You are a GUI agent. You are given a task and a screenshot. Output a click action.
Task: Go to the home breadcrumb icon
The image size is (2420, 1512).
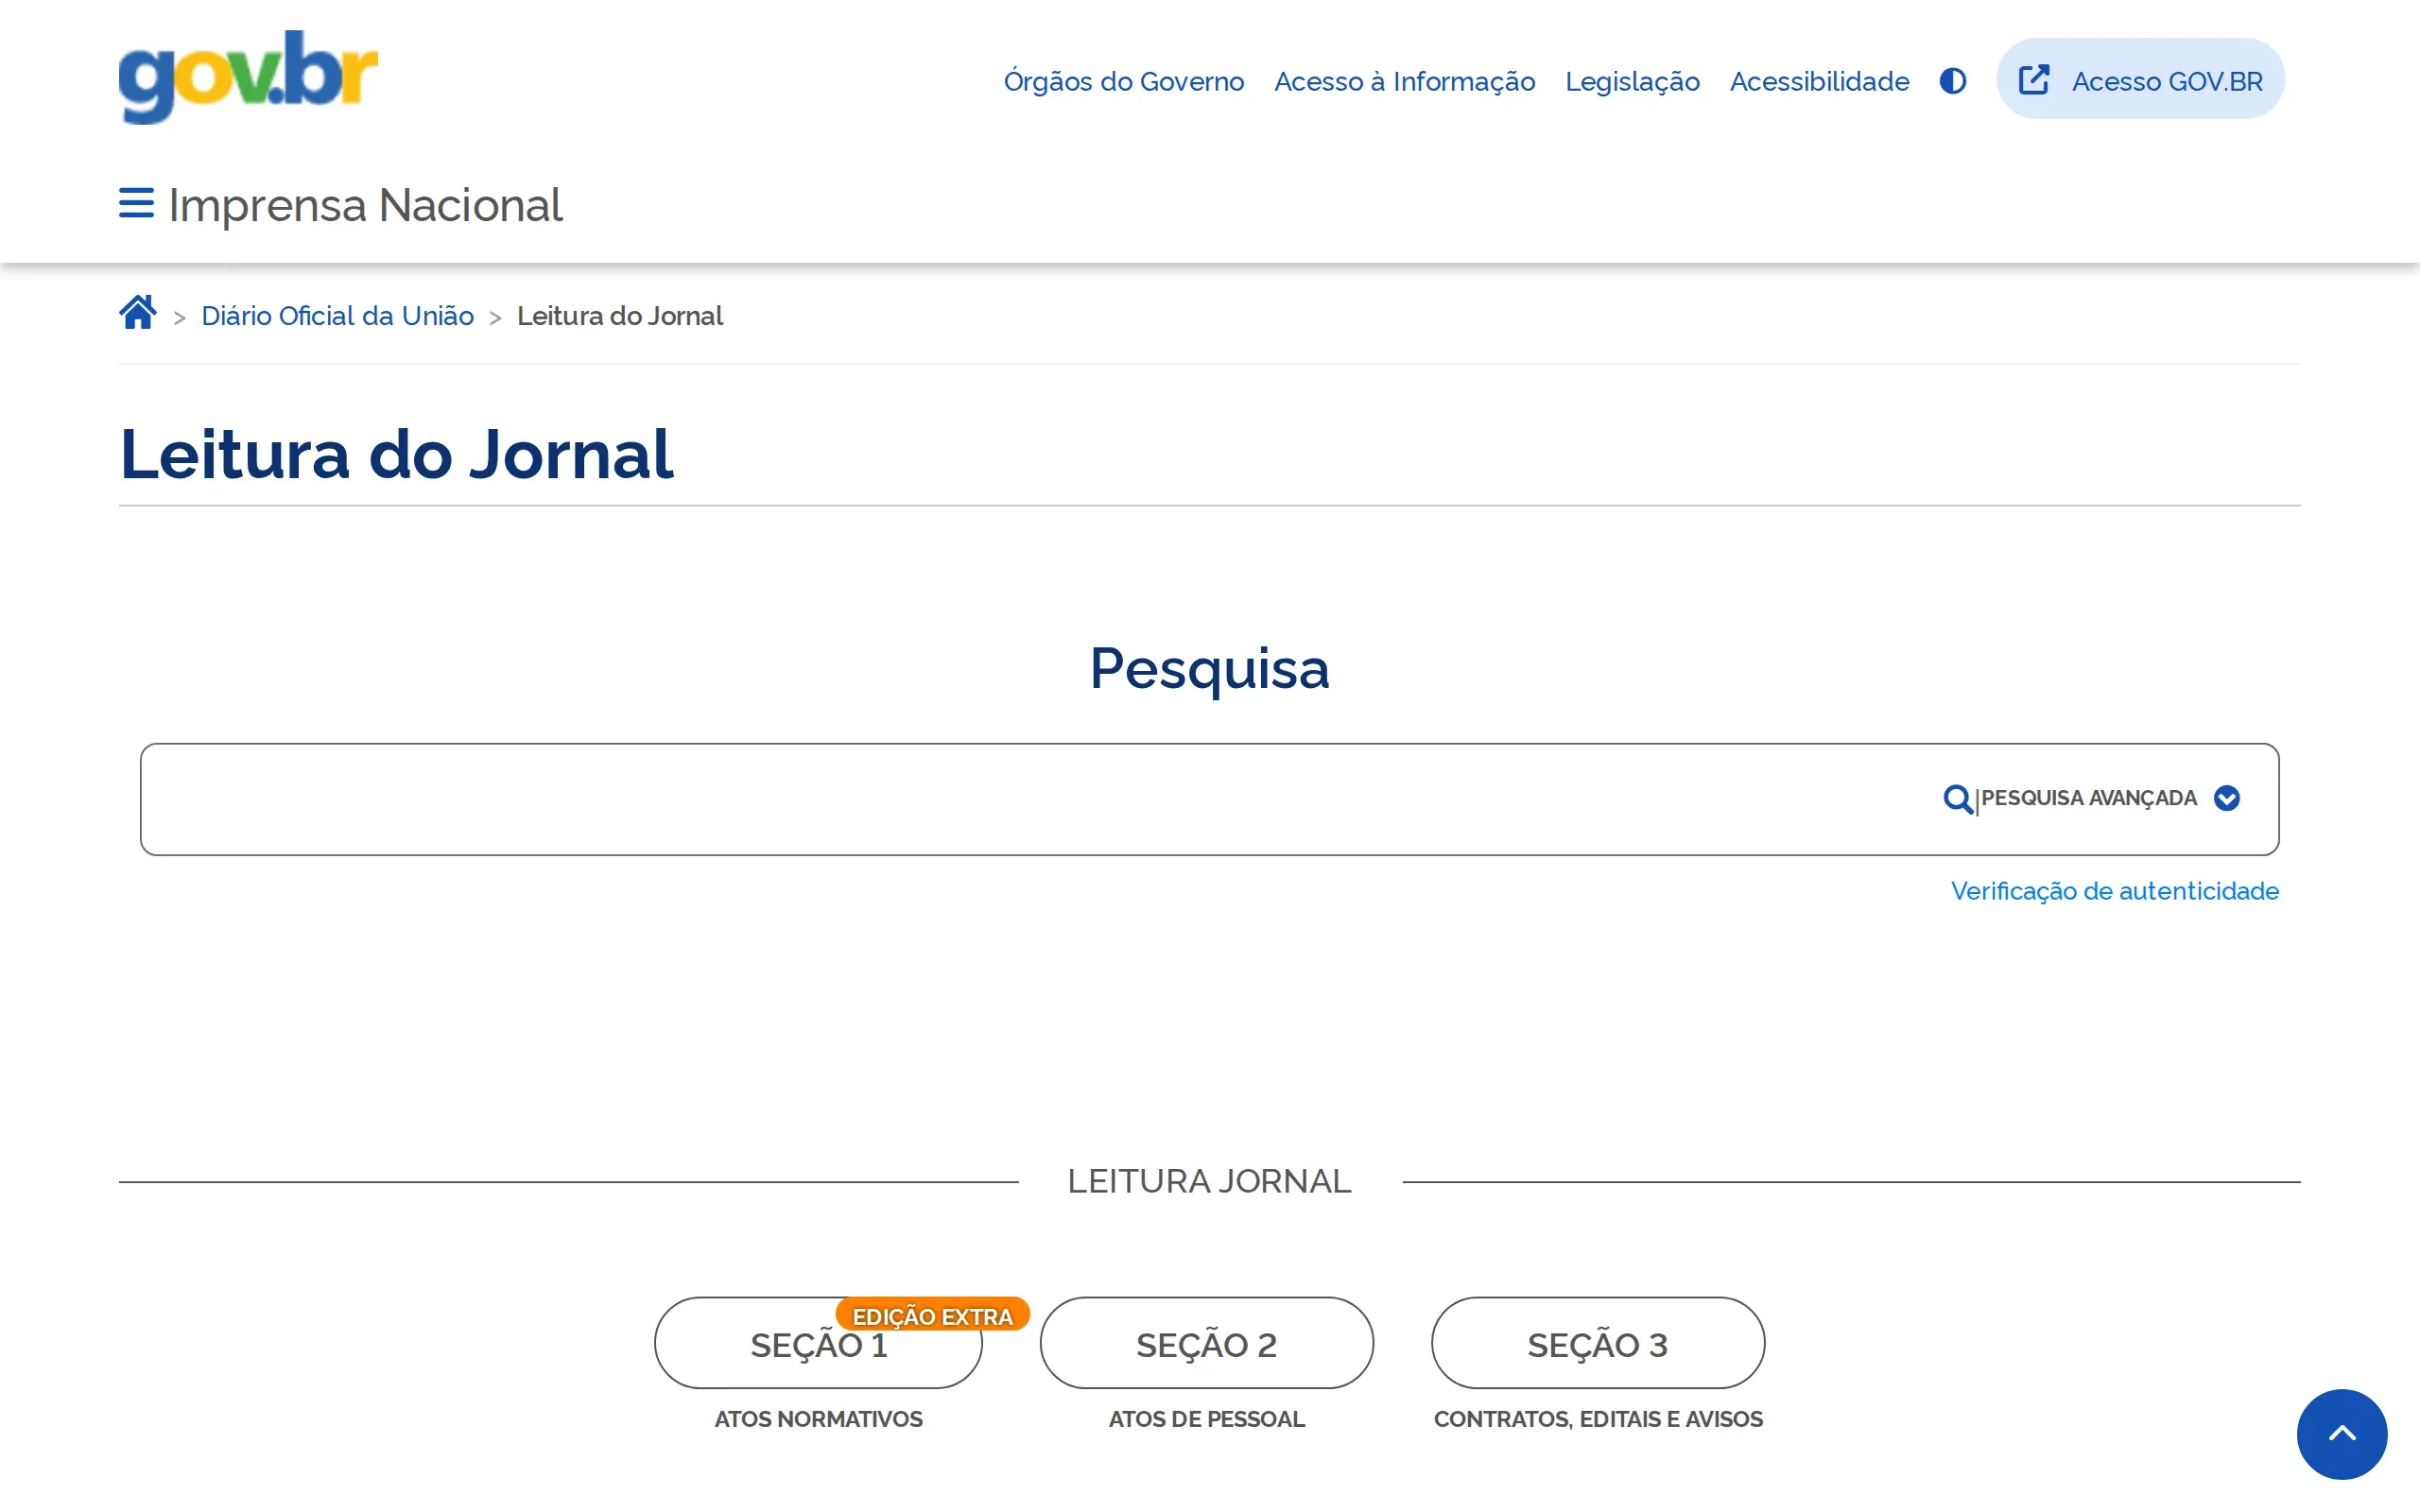pos(138,312)
